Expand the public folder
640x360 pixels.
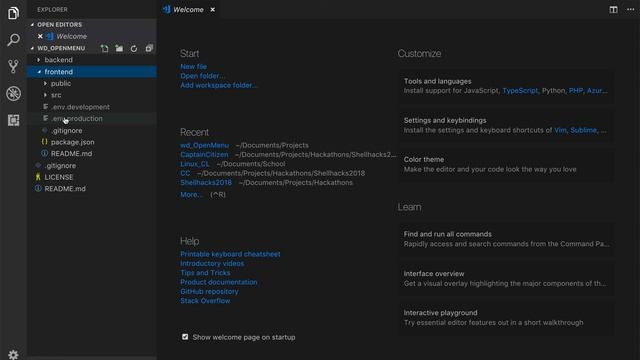pos(92,83)
